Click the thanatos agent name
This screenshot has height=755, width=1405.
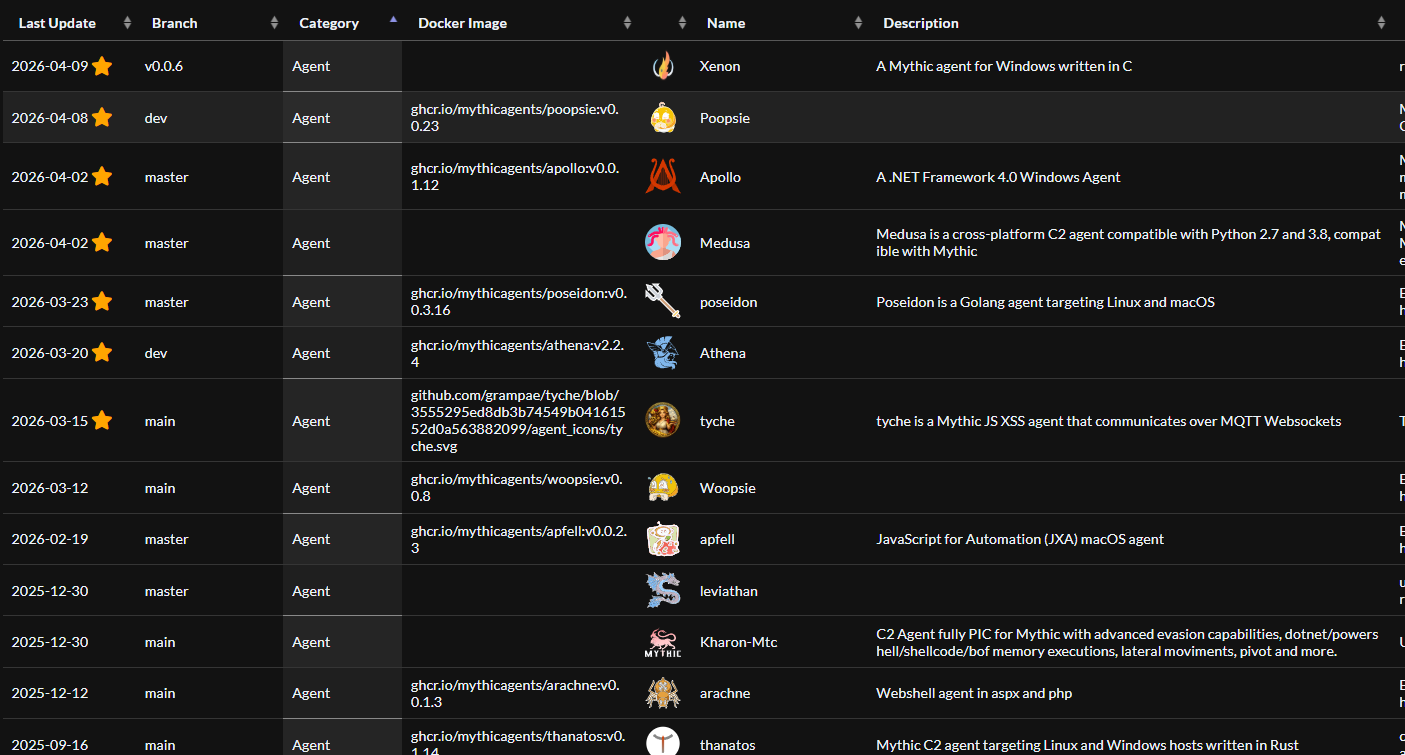[728, 745]
